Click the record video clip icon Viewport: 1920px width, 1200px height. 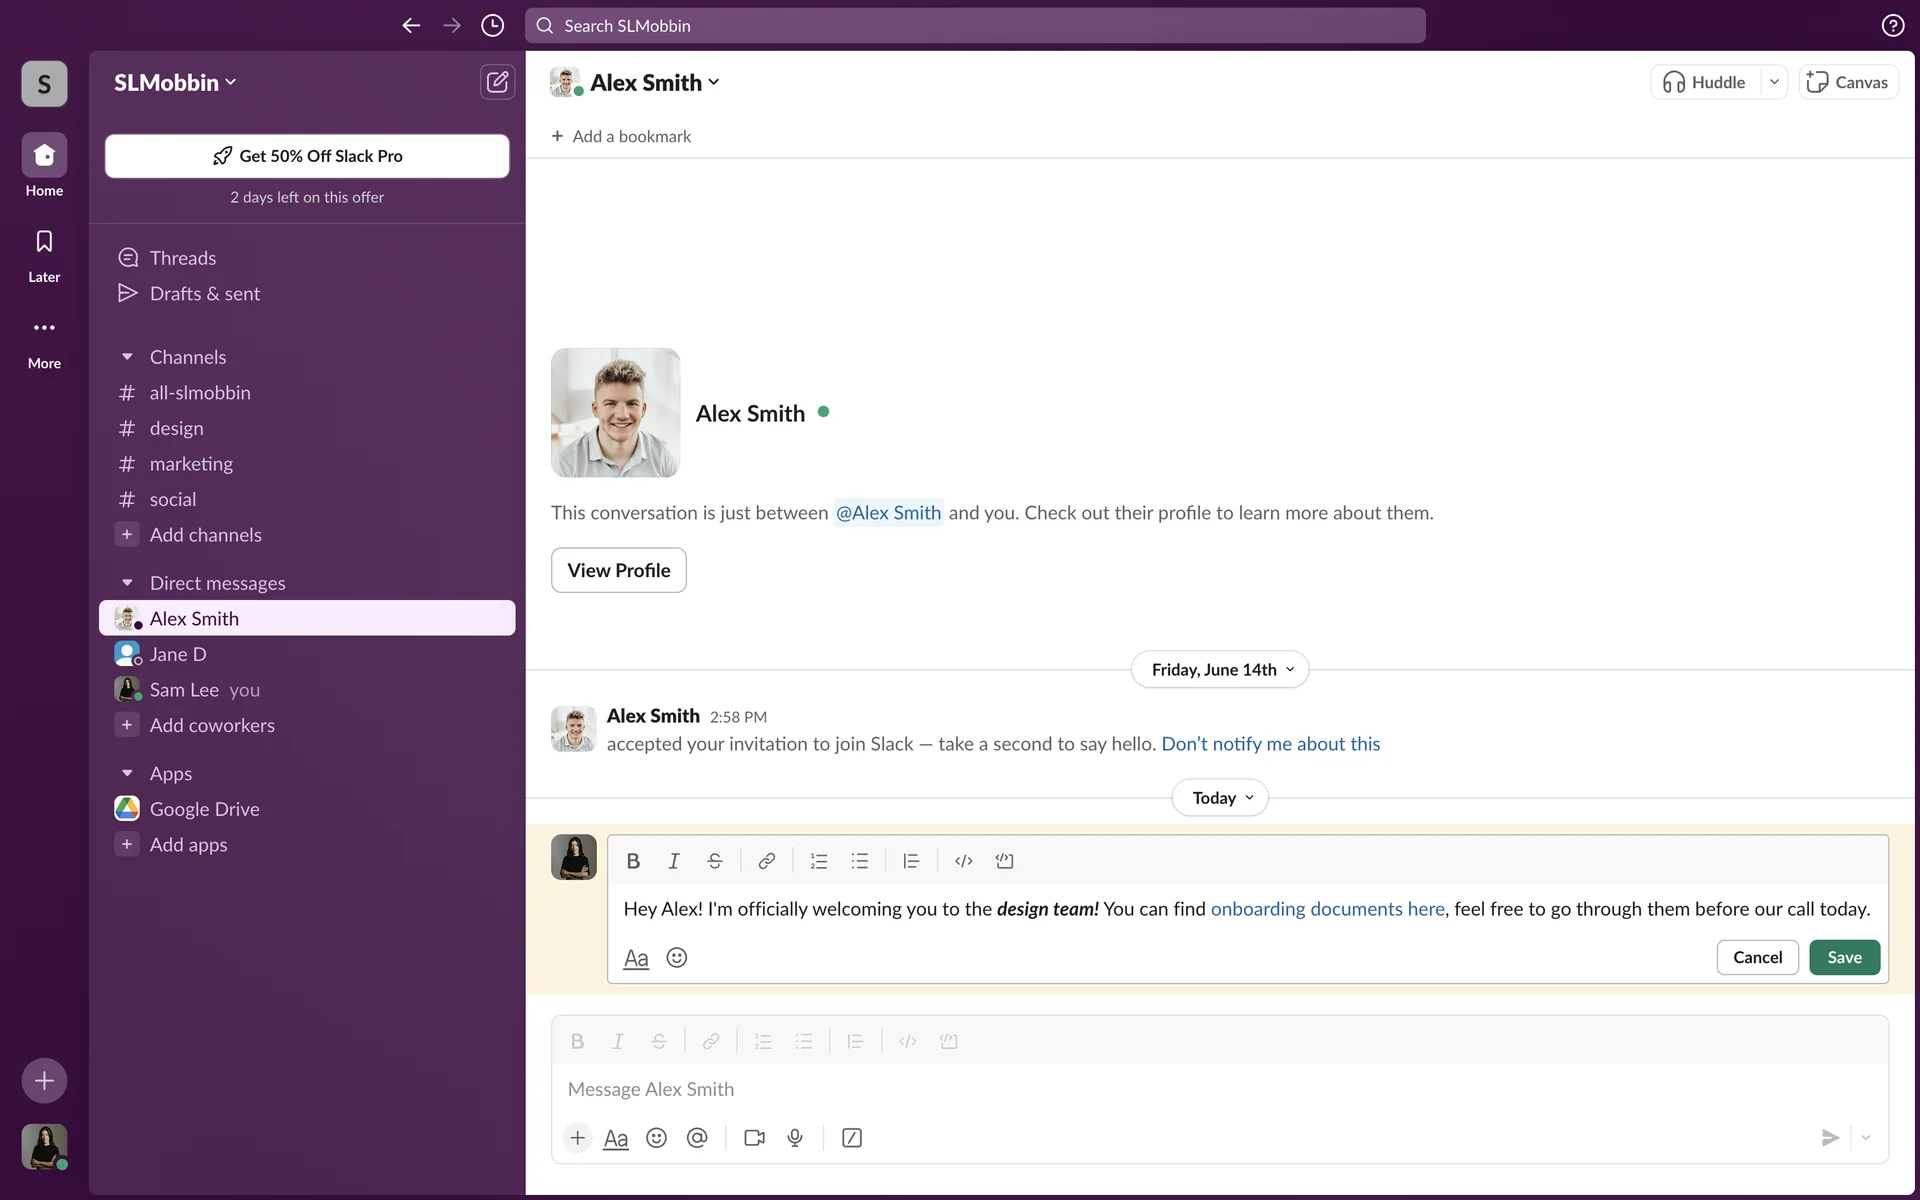pyautogui.click(x=754, y=1138)
